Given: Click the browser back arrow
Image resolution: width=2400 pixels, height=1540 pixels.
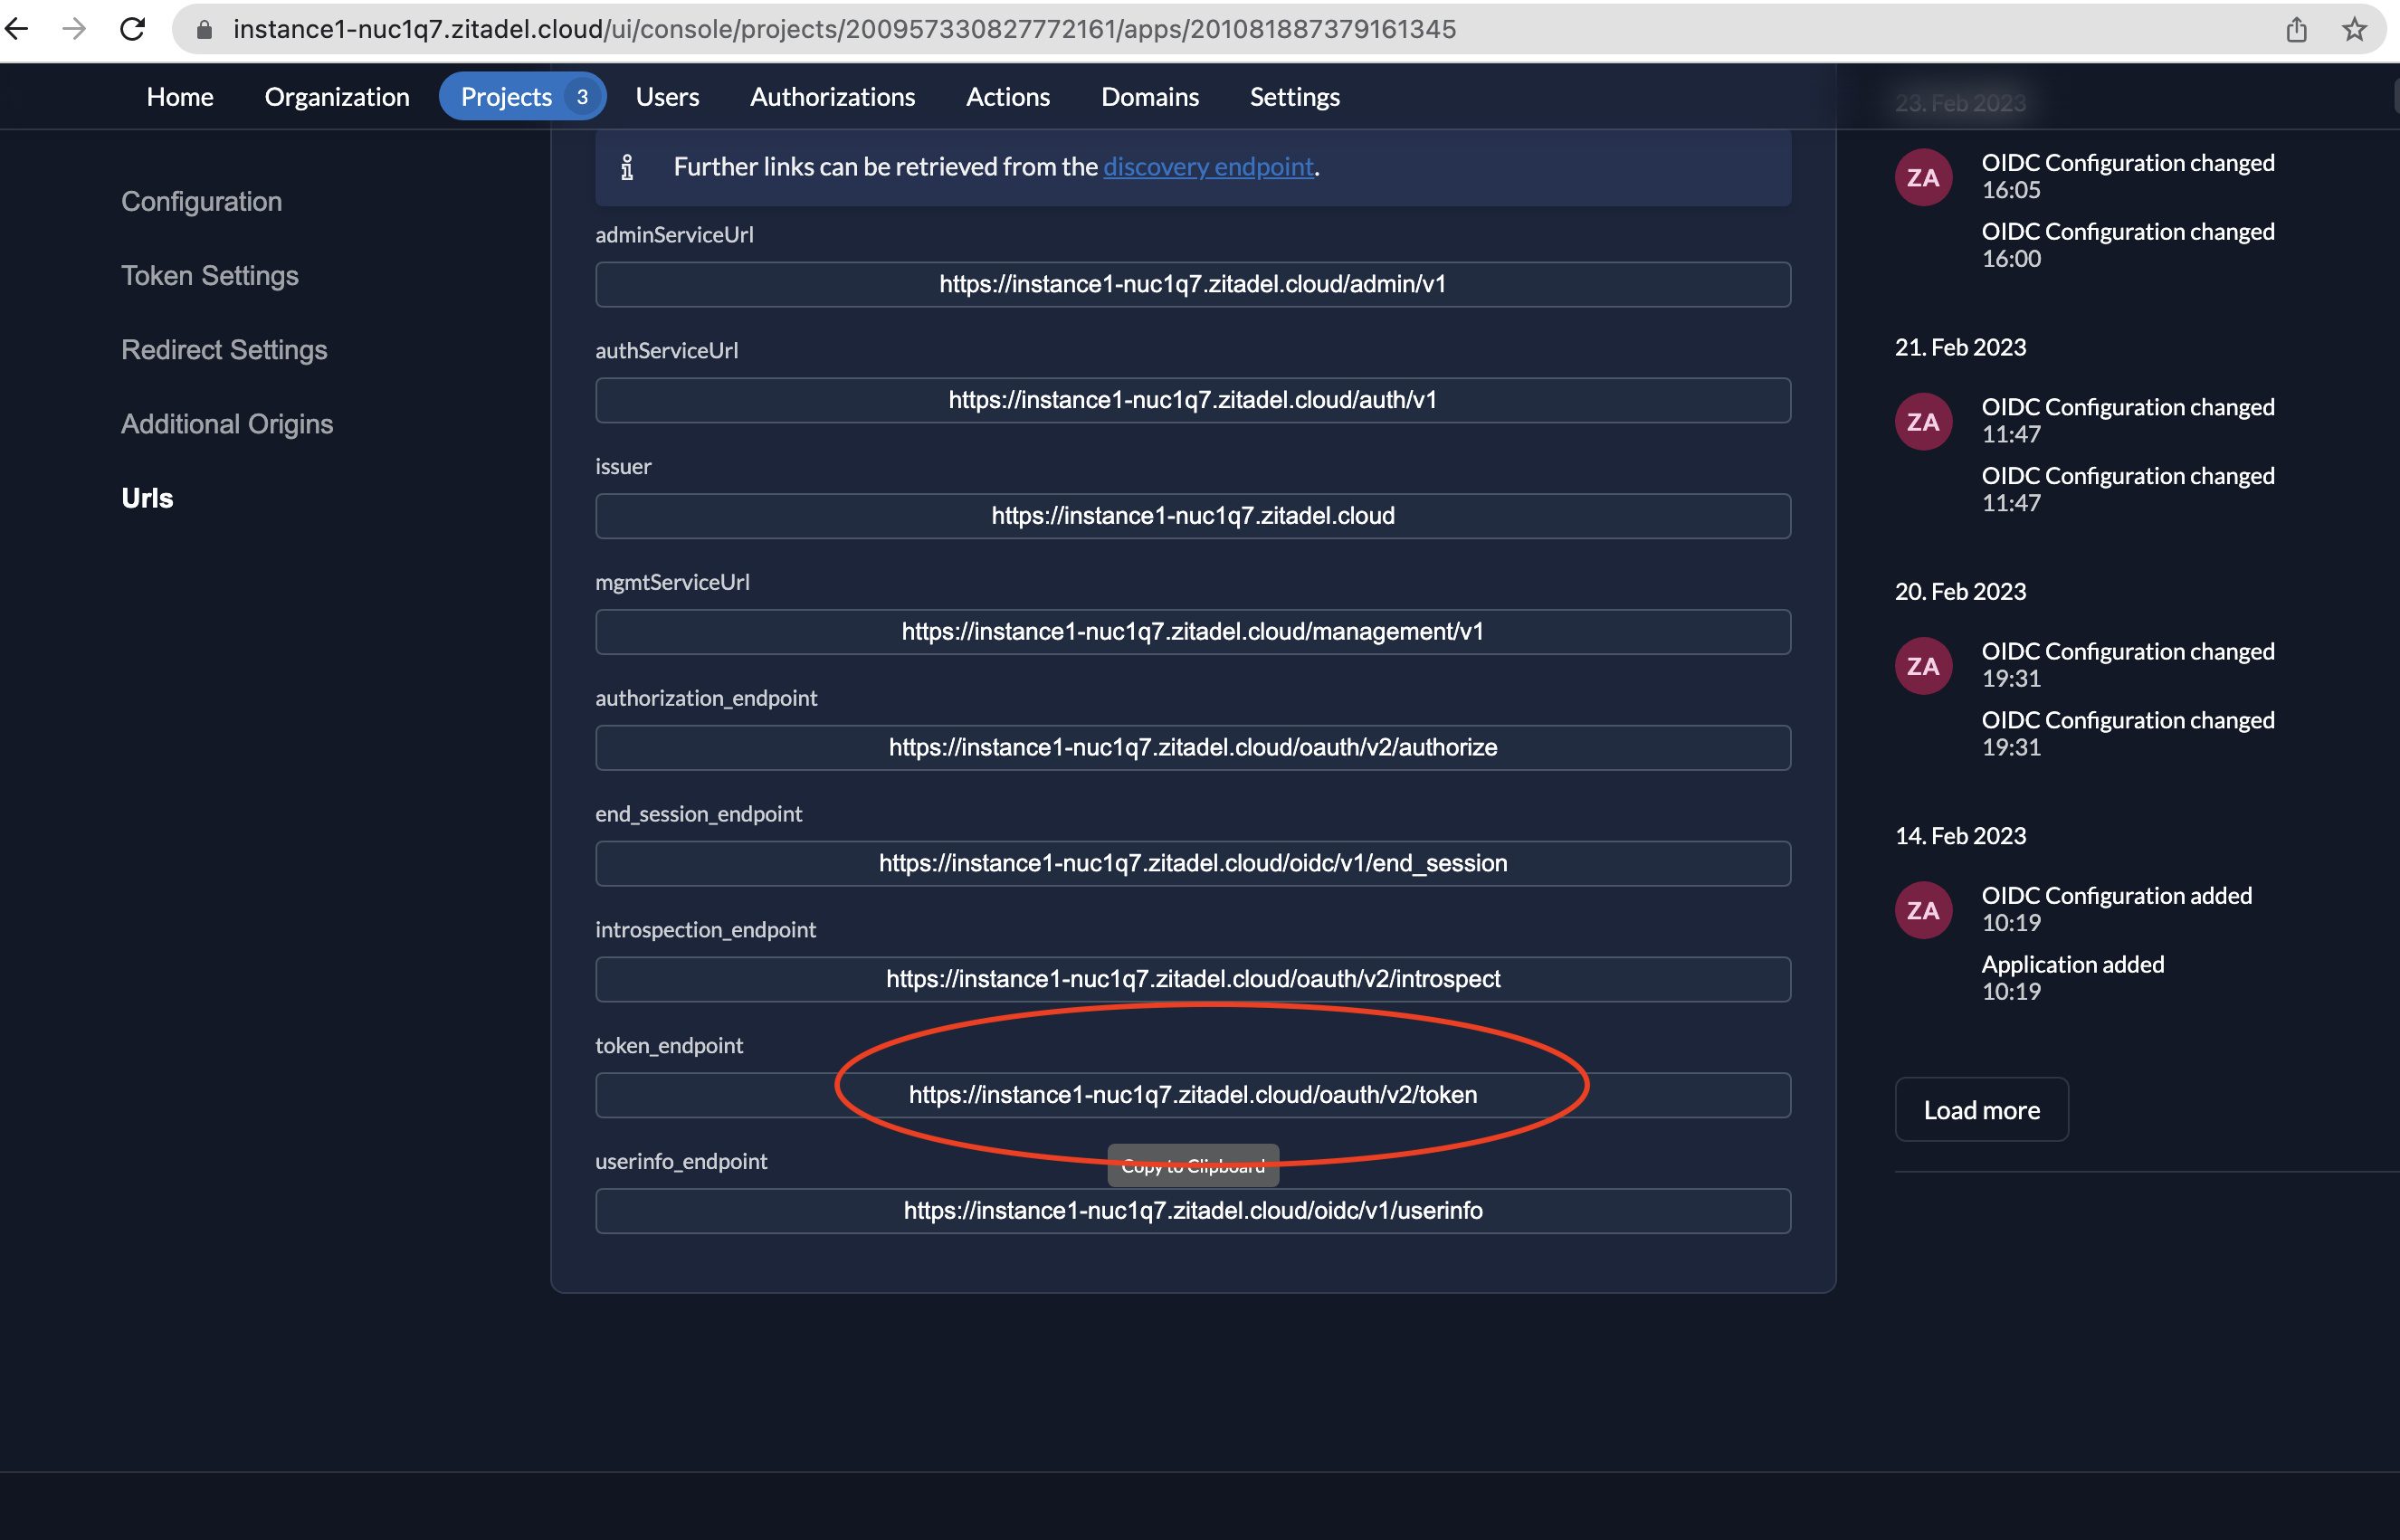Looking at the screenshot, I should [x=17, y=29].
